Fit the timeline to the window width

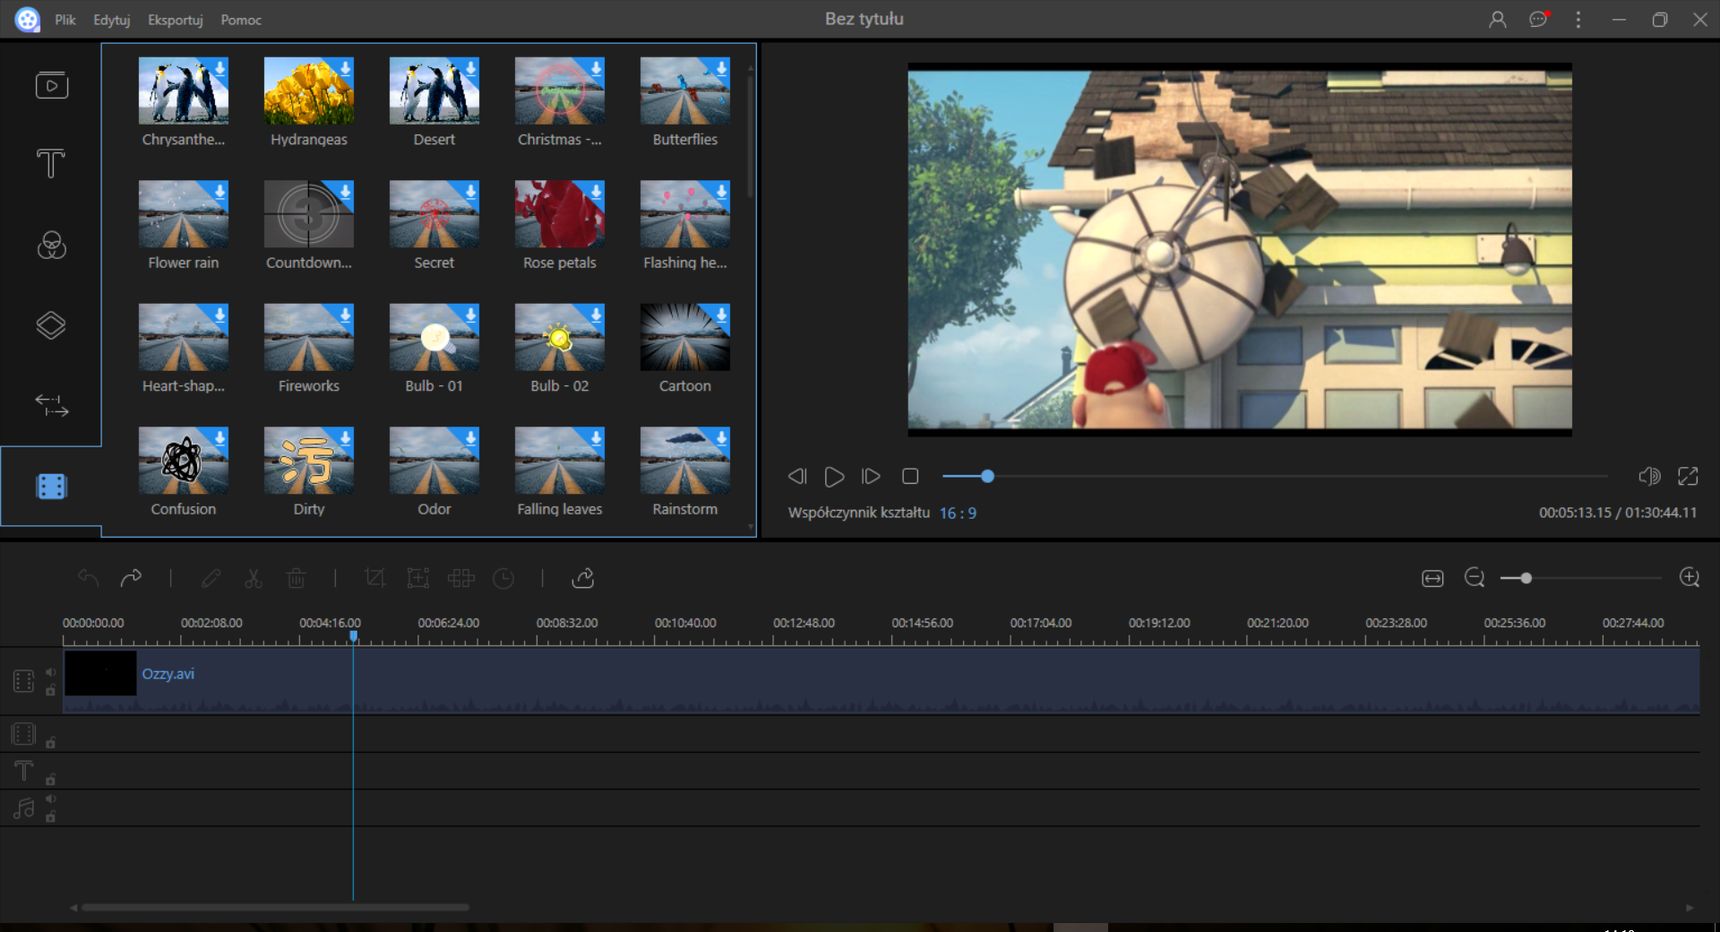pyautogui.click(x=1432, y=578)
